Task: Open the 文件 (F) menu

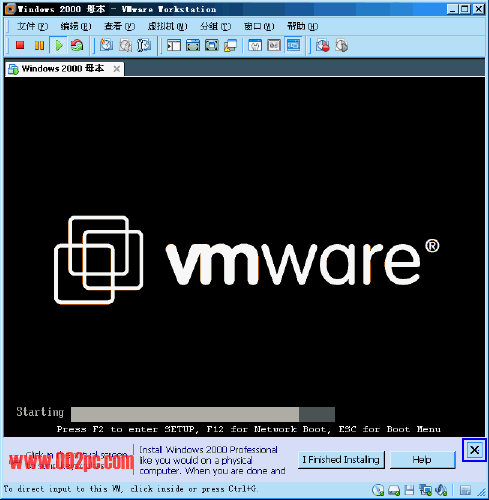Action: coord(32,26)
